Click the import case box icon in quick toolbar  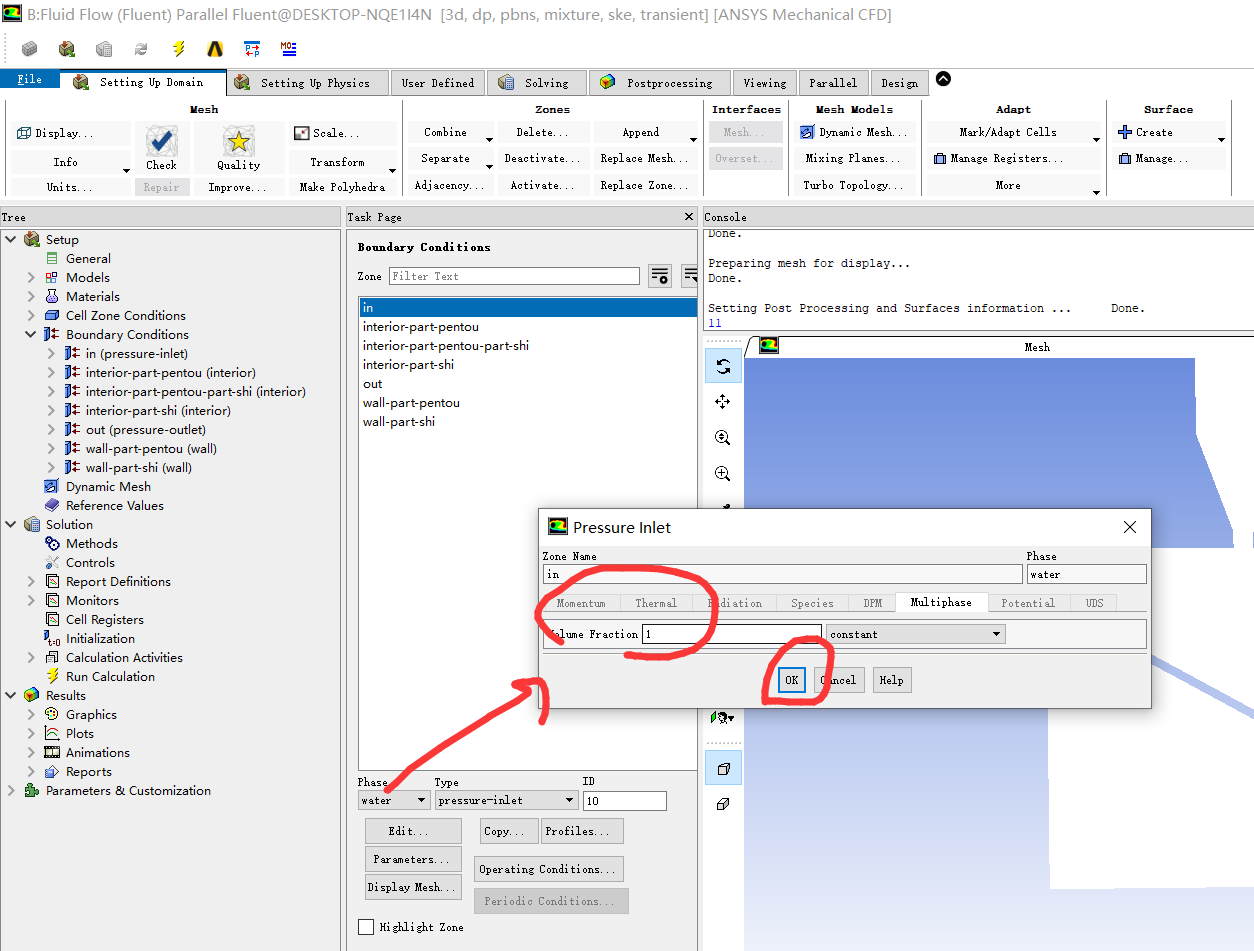pyautogui.click(x=67, y=48)
